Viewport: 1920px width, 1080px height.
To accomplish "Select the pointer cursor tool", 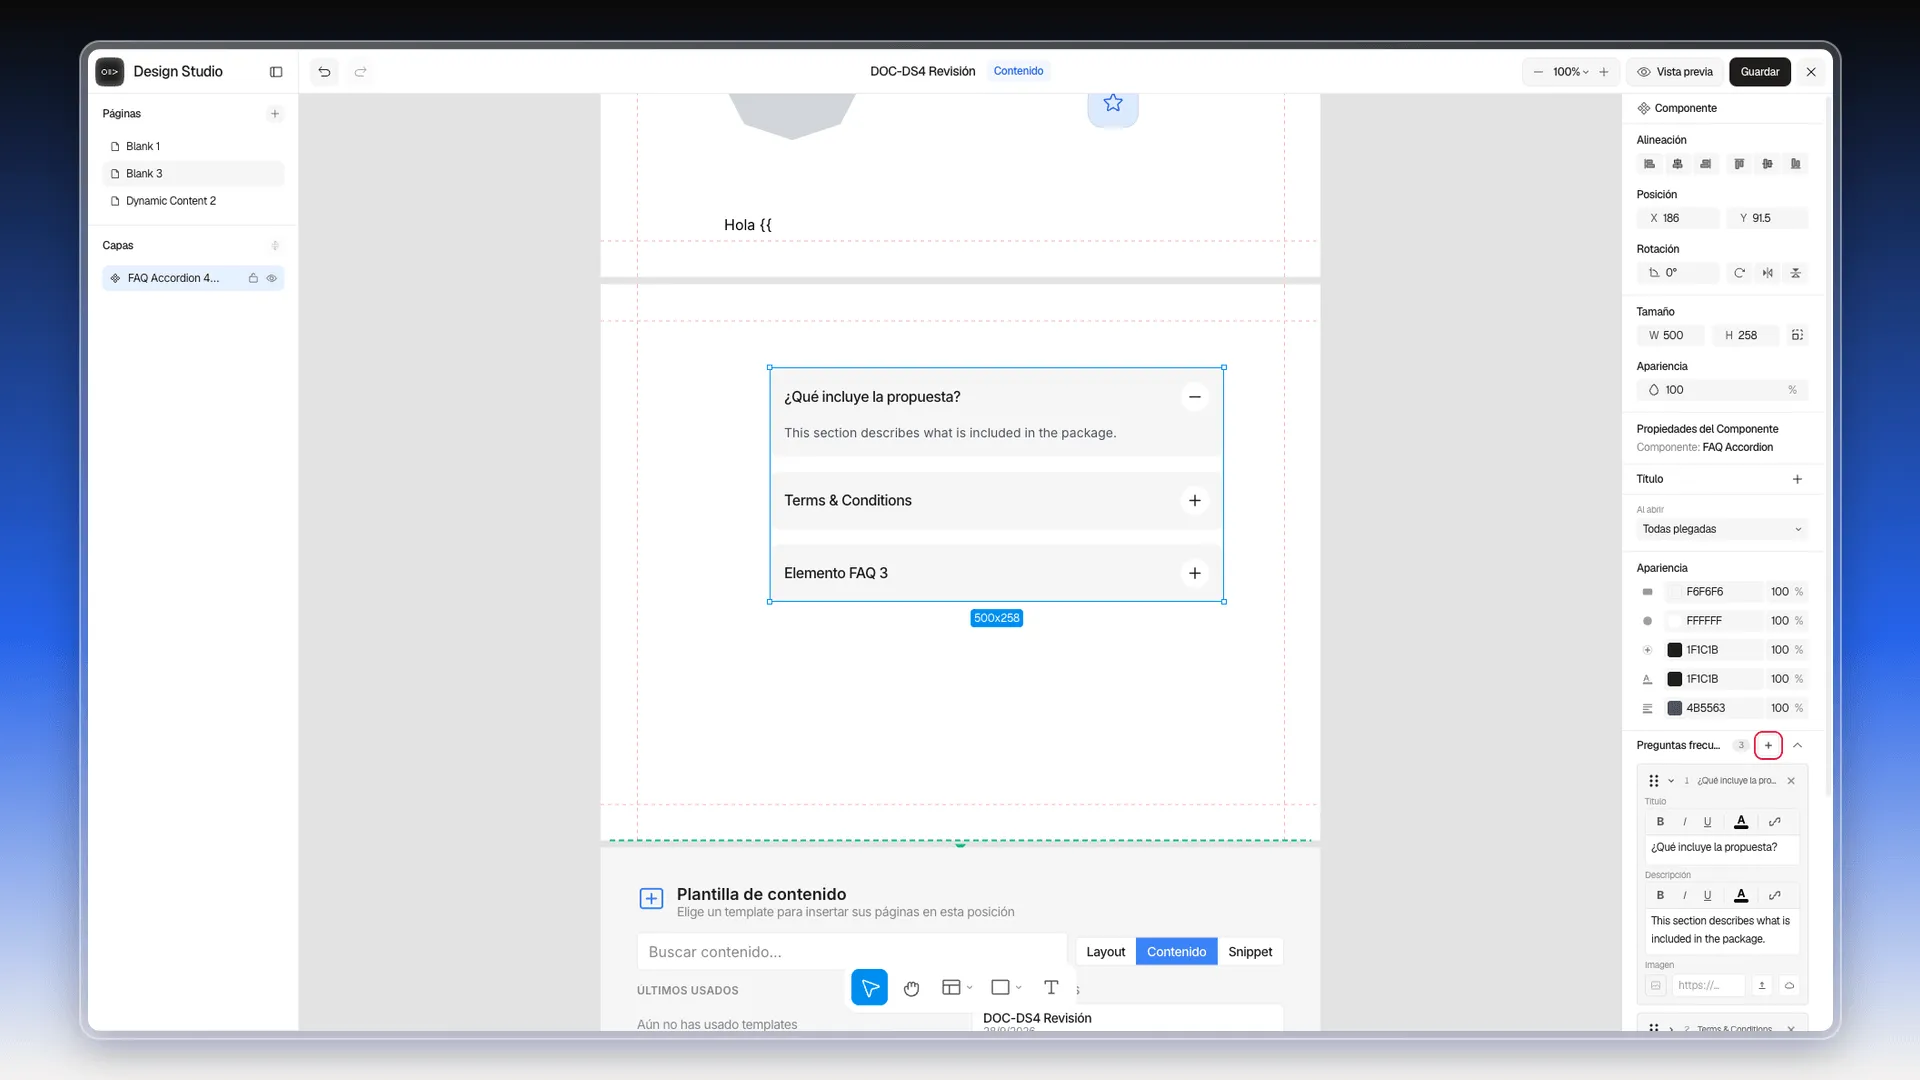I will (x=869, y=988).
